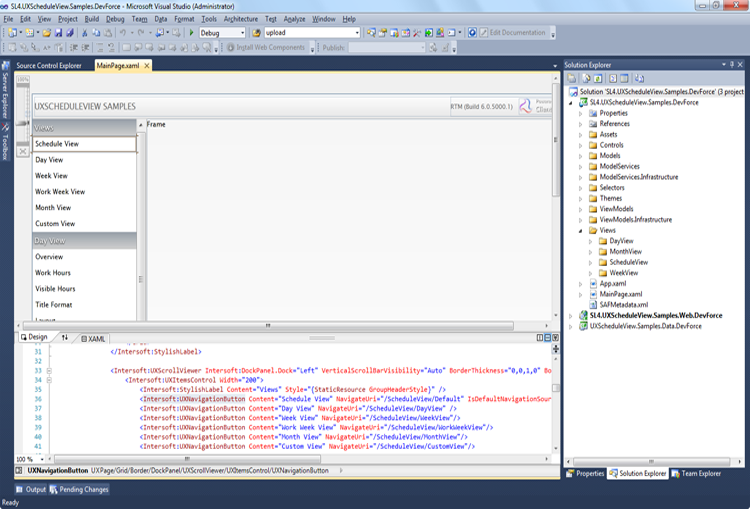Collapse the code region at line 34
The height and width of the screenshot is (509, 750).
49,380
